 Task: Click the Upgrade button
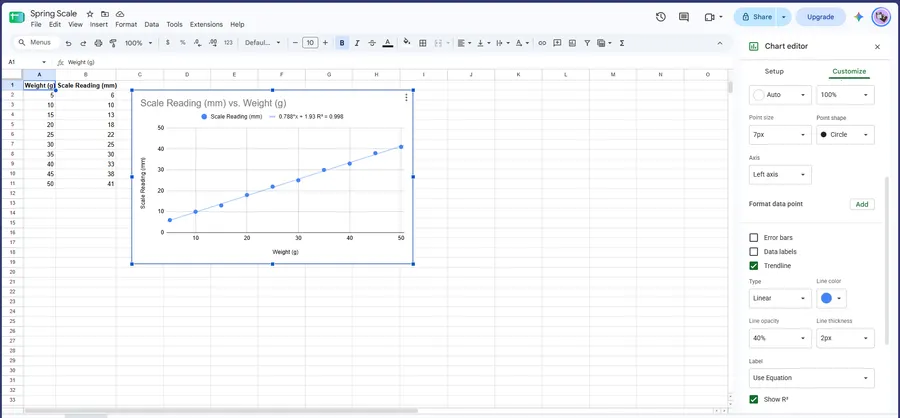820,17
